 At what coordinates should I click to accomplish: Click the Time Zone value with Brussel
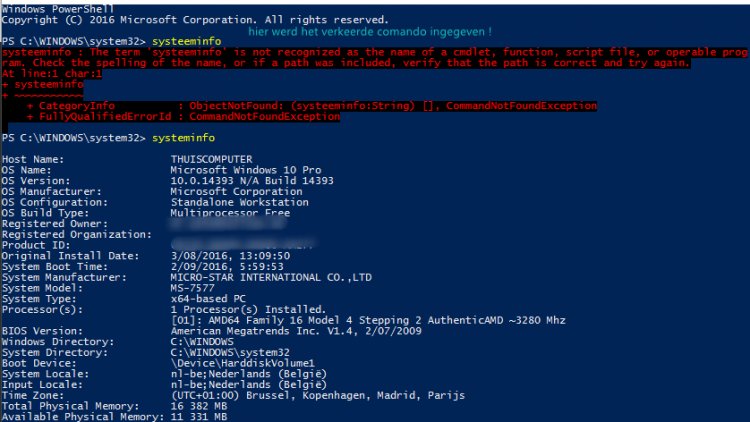pyautogui.click(x=317, y=395)
